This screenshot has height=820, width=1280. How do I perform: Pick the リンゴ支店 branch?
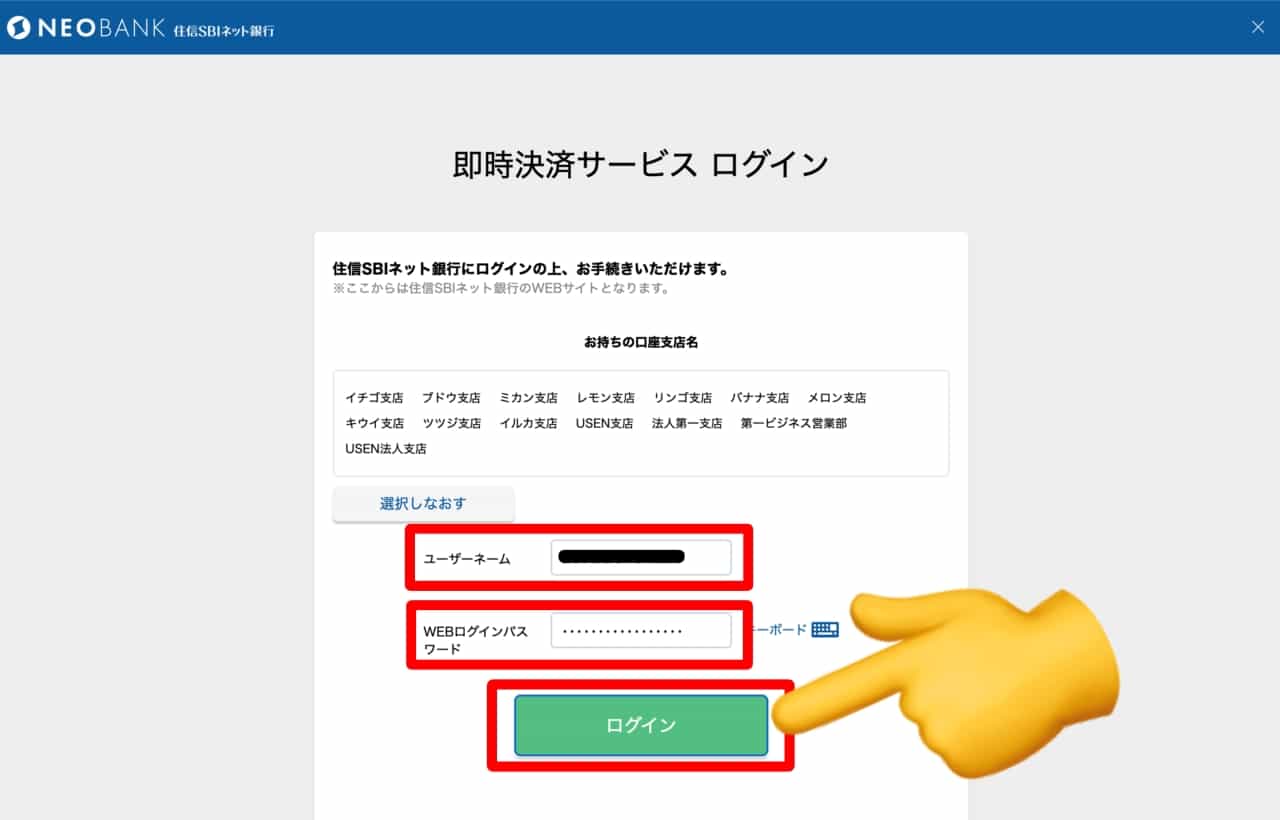(682, 398)
